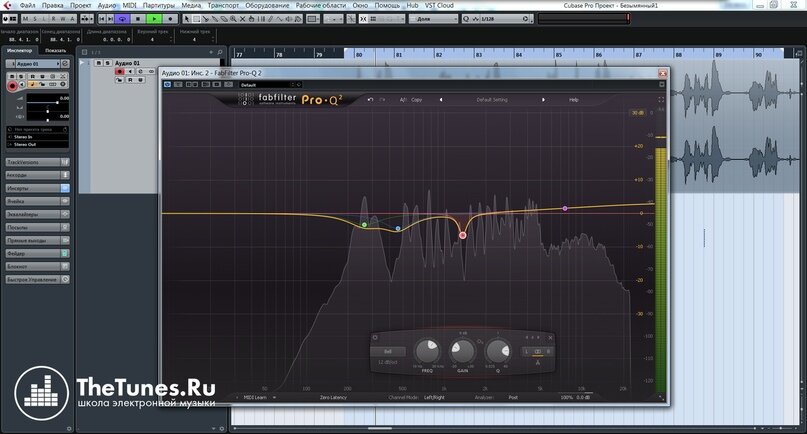Select the Object Selection arrow tool
This screenshot has height=434, width=807.
click(x=187, y=19)
